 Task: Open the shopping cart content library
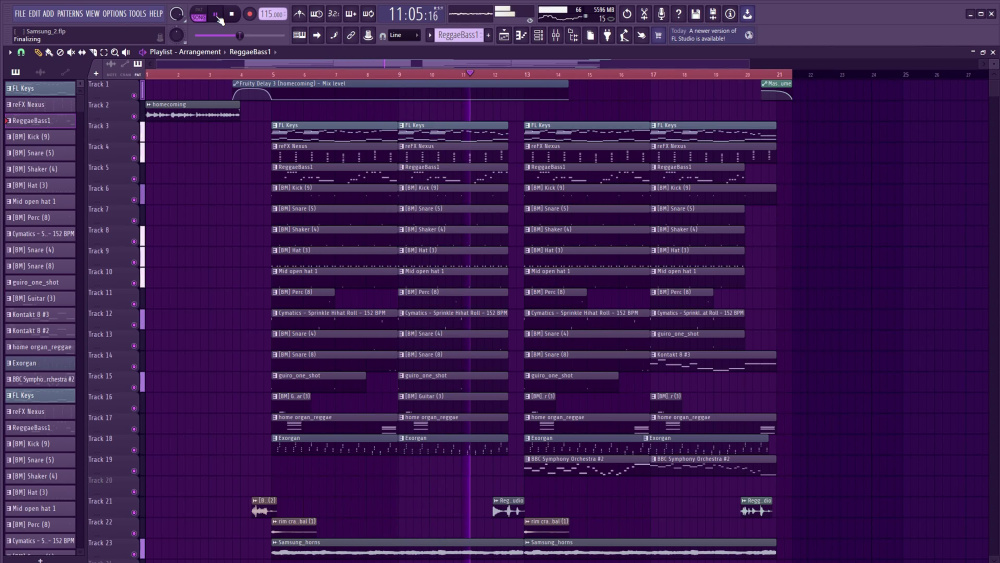659,36
